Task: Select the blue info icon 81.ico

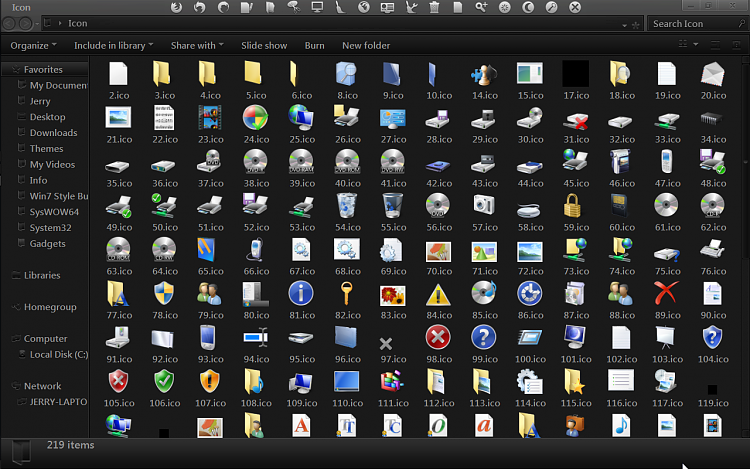Action: [300, 293]
